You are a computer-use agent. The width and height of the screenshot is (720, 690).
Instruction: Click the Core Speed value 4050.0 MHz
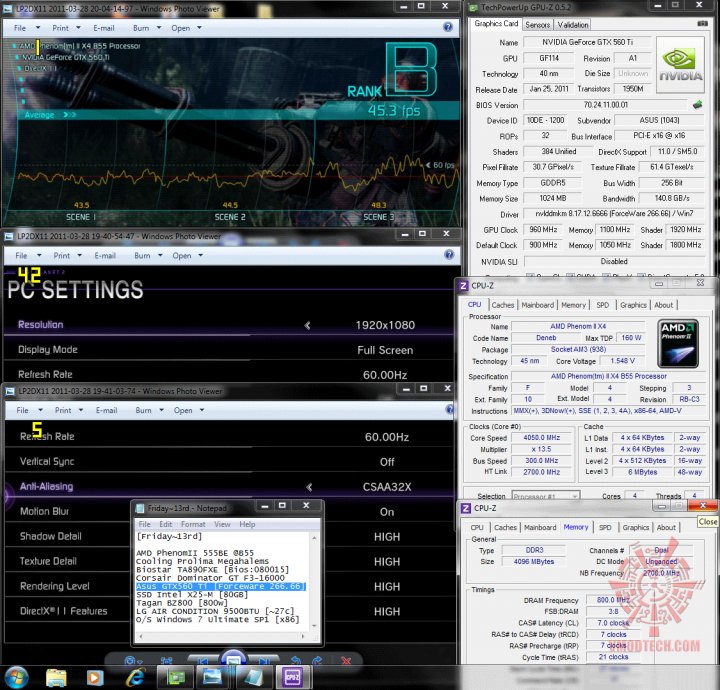point(541,438)
